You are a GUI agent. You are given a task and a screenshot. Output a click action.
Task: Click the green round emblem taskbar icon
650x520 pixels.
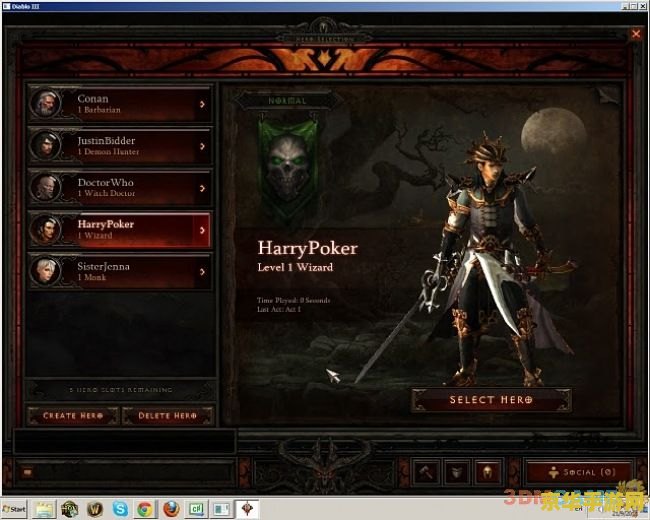point(70,509)
